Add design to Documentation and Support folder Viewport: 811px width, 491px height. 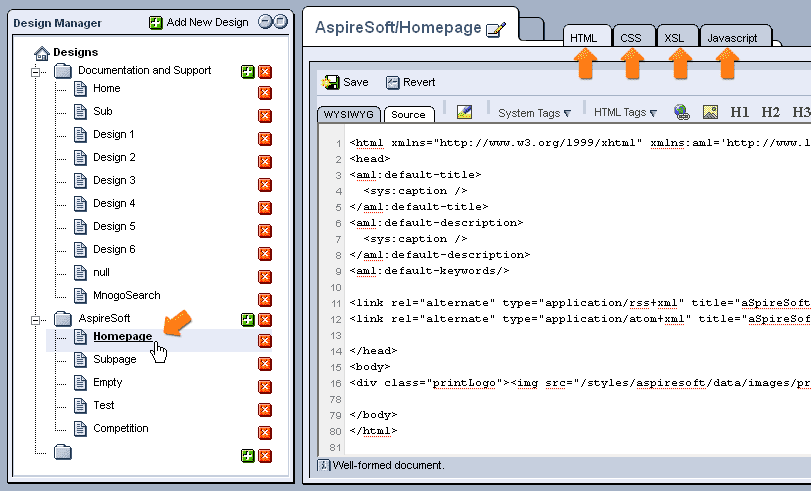247,72
